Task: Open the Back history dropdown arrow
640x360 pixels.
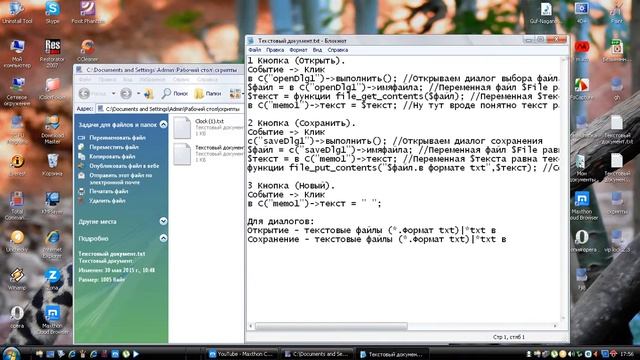Action: pos(113,93)
